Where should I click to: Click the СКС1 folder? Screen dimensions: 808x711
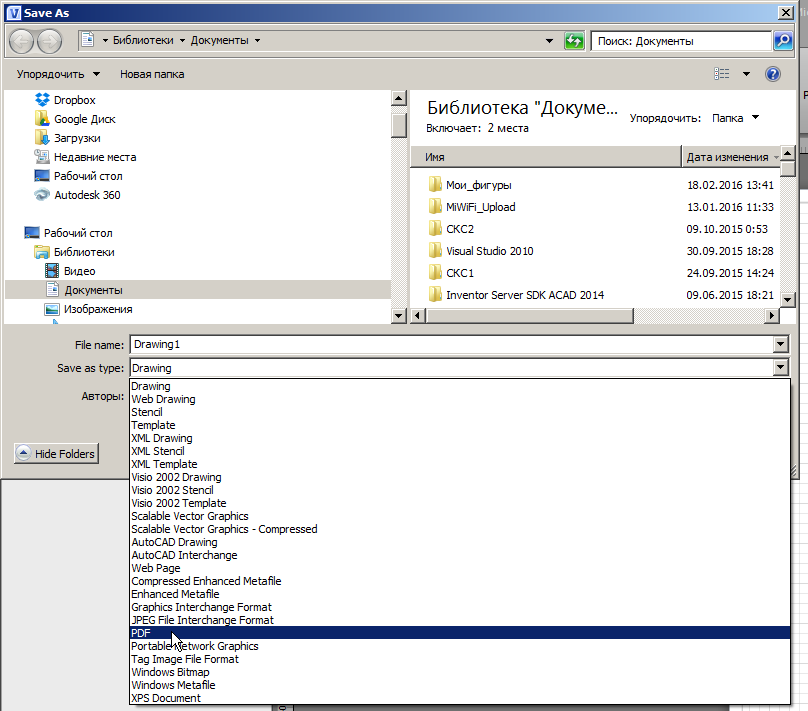pos(460,273)
